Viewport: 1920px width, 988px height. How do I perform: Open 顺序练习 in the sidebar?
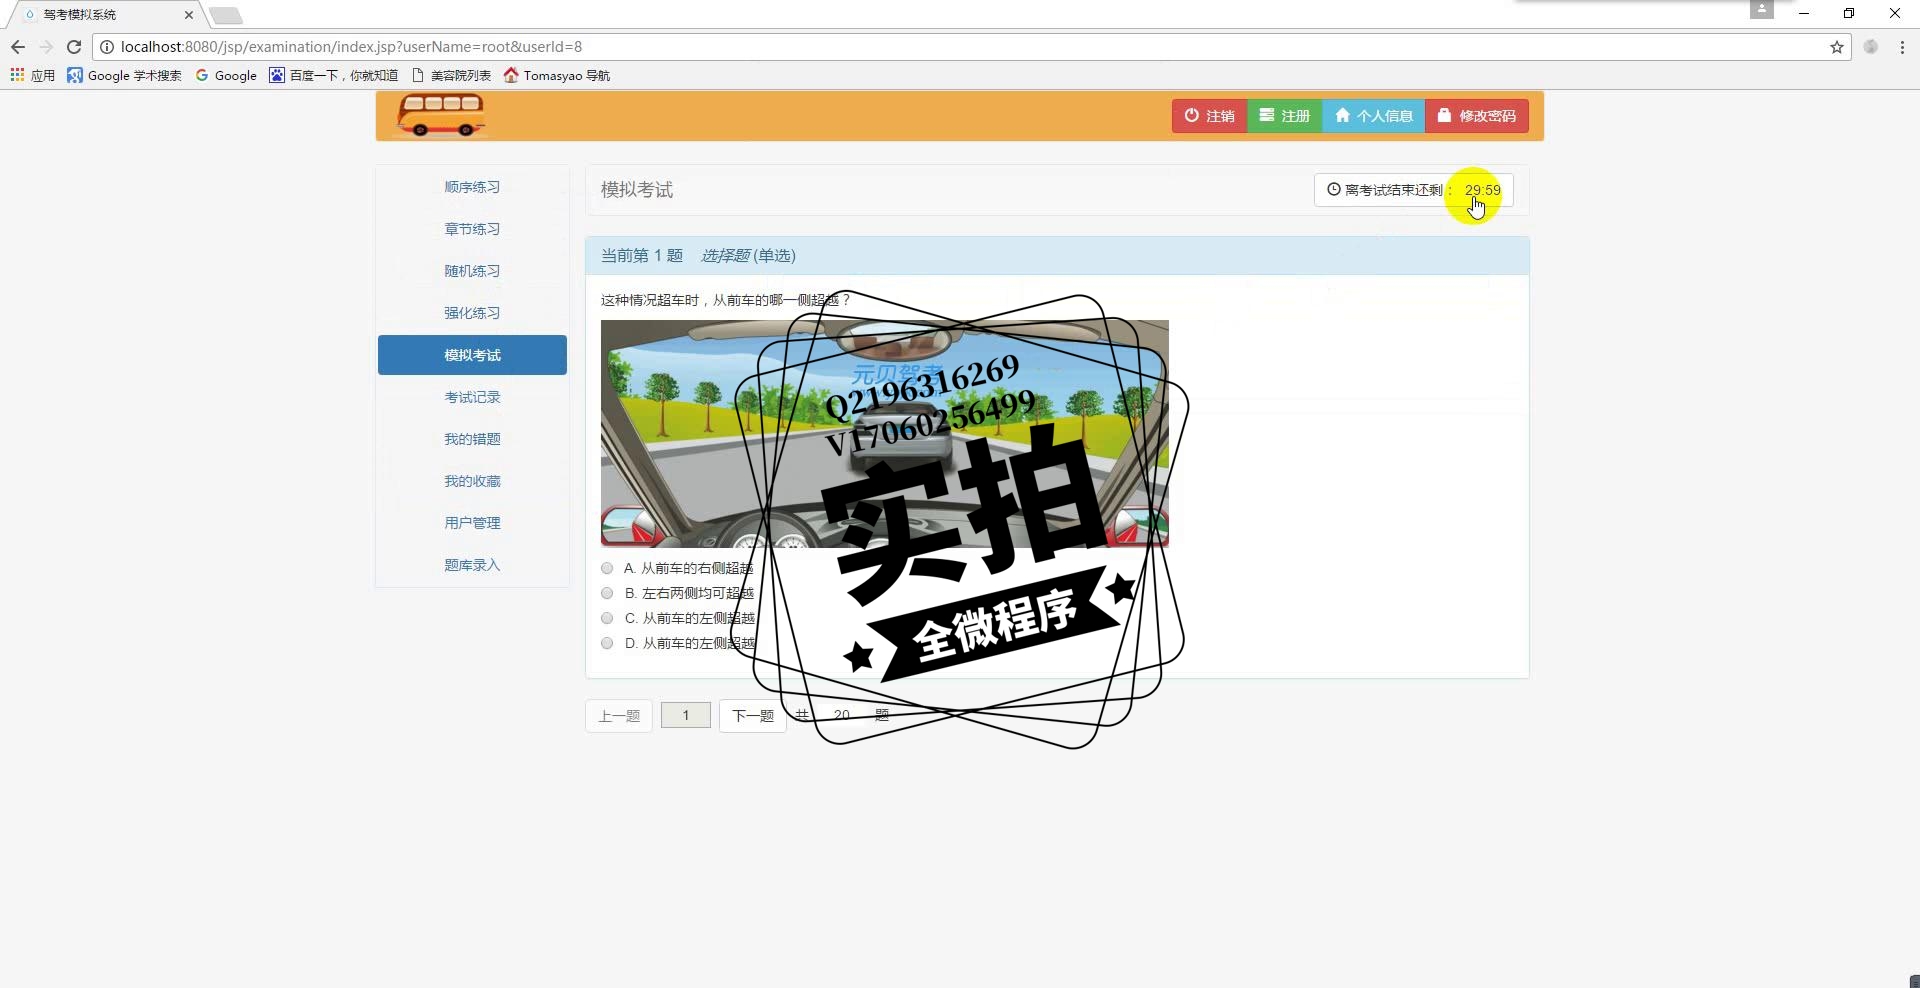(472, 187)
